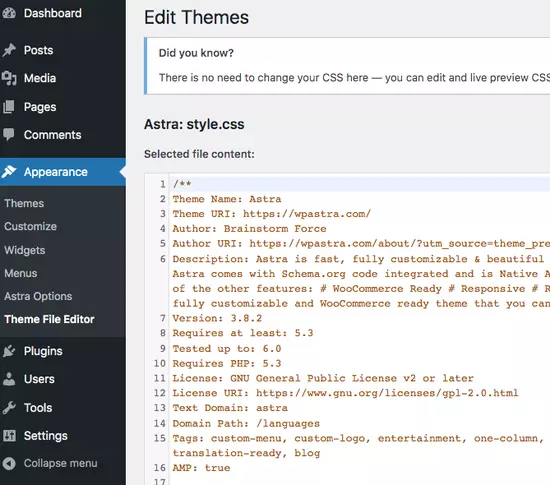Click the Edit Themes page heading
This screenshot has height=485, width=550.
click(x=196, y=18)
